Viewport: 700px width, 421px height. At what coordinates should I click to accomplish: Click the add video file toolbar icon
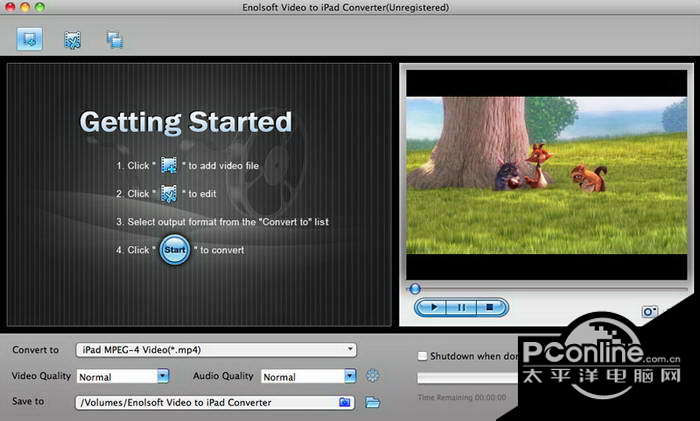(29, 39)
